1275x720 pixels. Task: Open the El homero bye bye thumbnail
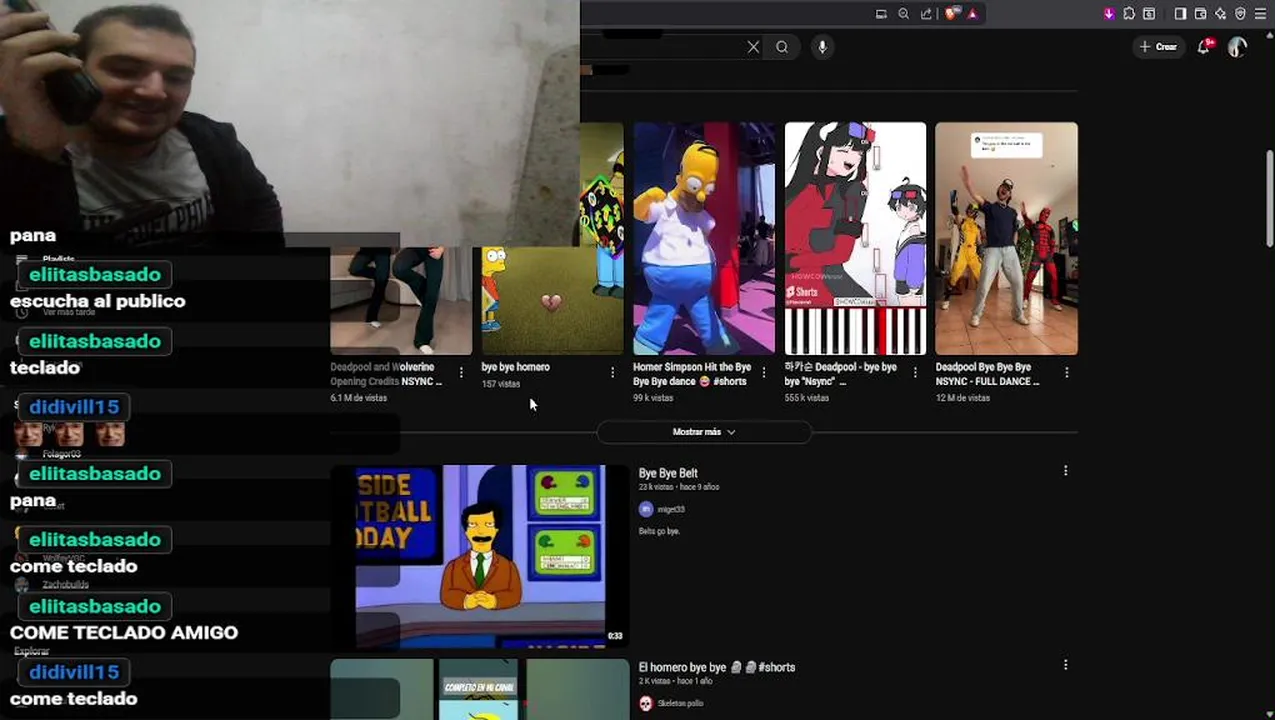(480, 689)
